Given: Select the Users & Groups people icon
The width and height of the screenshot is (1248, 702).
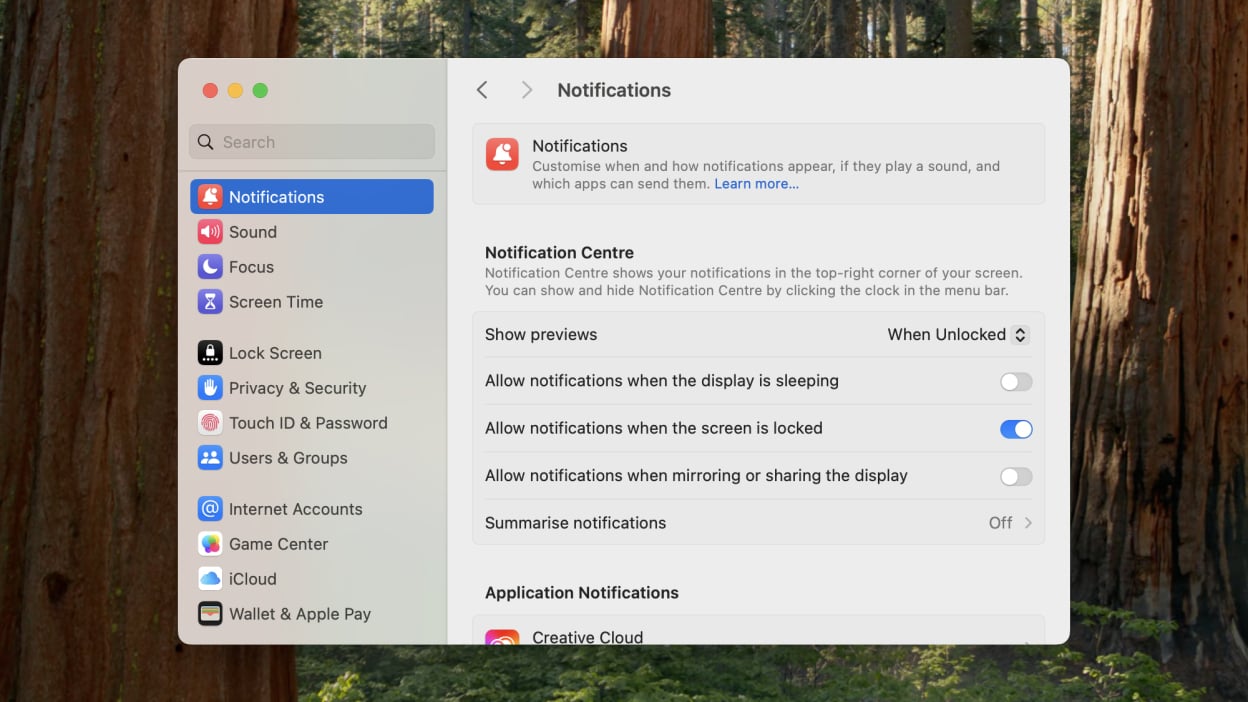Looking at the screenshot, I should tap(210, 458).
